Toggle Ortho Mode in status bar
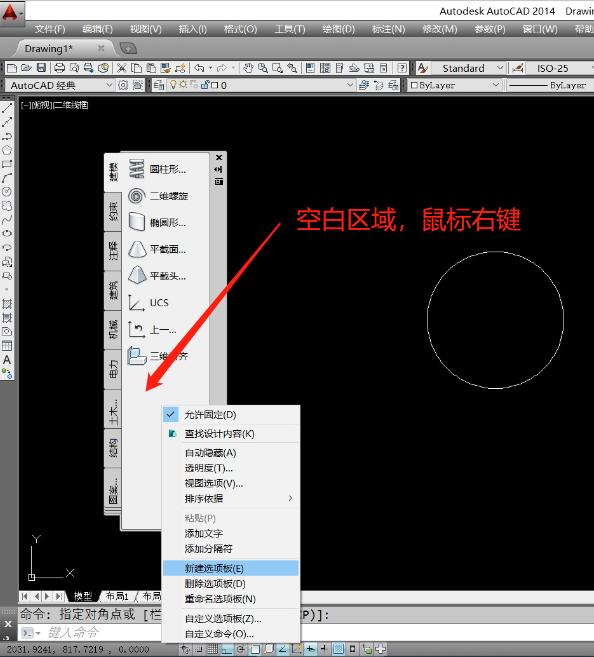This screenshot has width=594, height=657. [227, 649]
